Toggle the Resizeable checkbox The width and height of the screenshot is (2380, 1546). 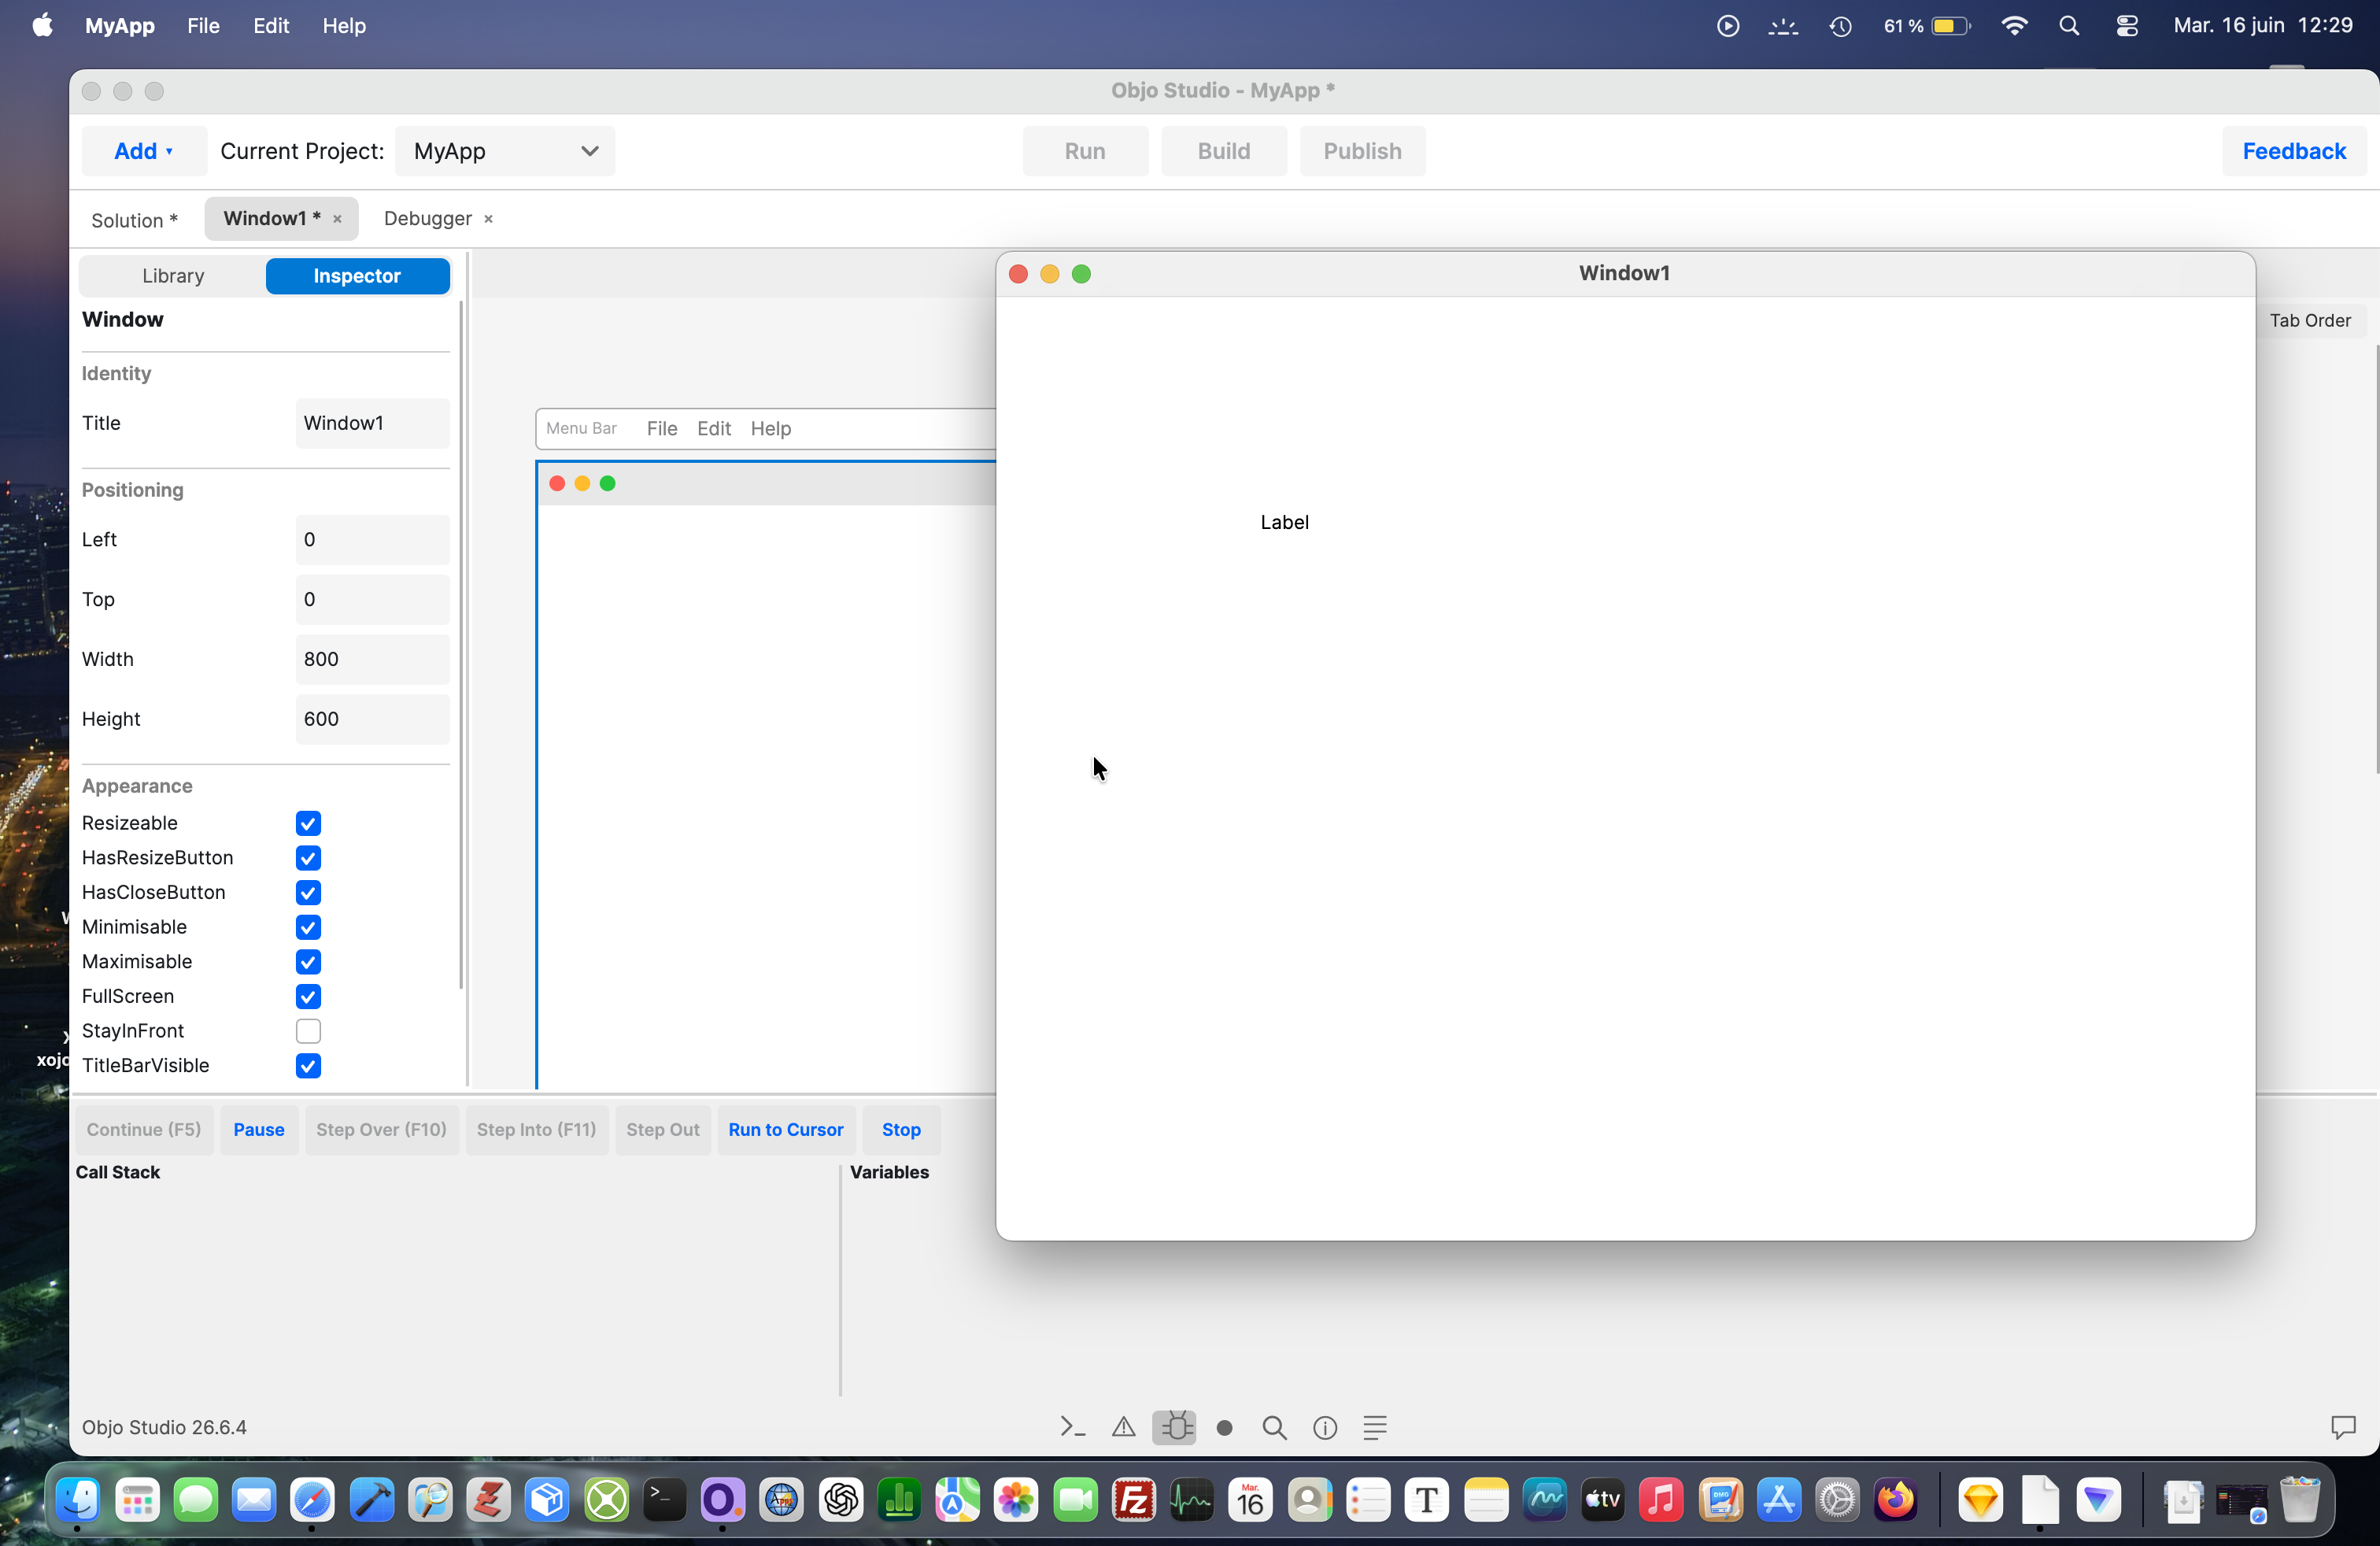tap(308, 823)
